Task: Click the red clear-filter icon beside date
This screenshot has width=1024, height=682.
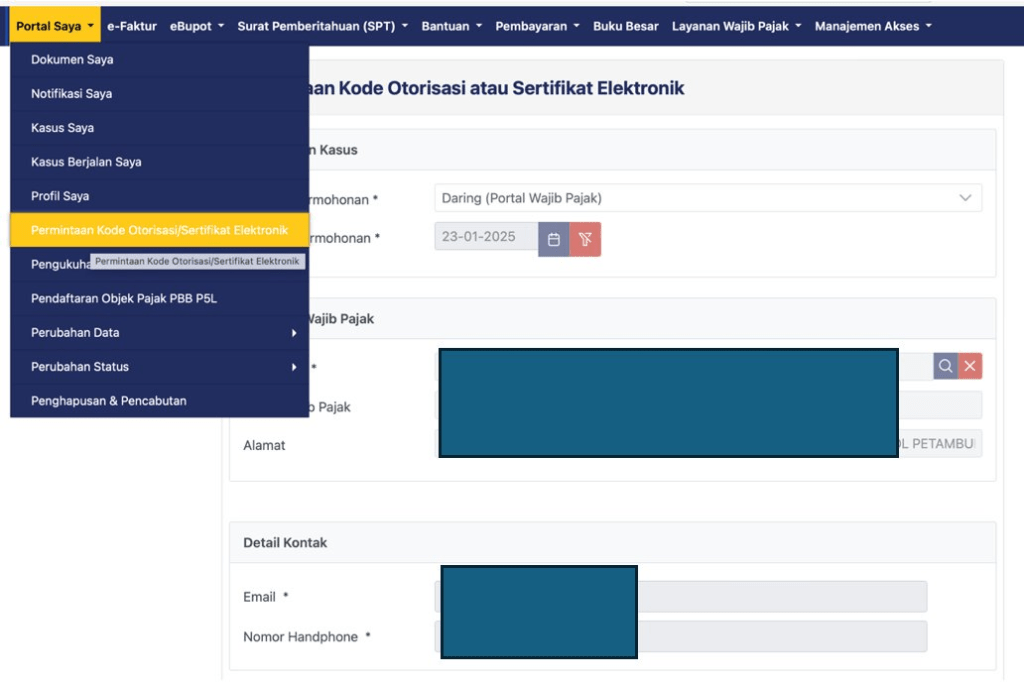Action: [585, 239]
